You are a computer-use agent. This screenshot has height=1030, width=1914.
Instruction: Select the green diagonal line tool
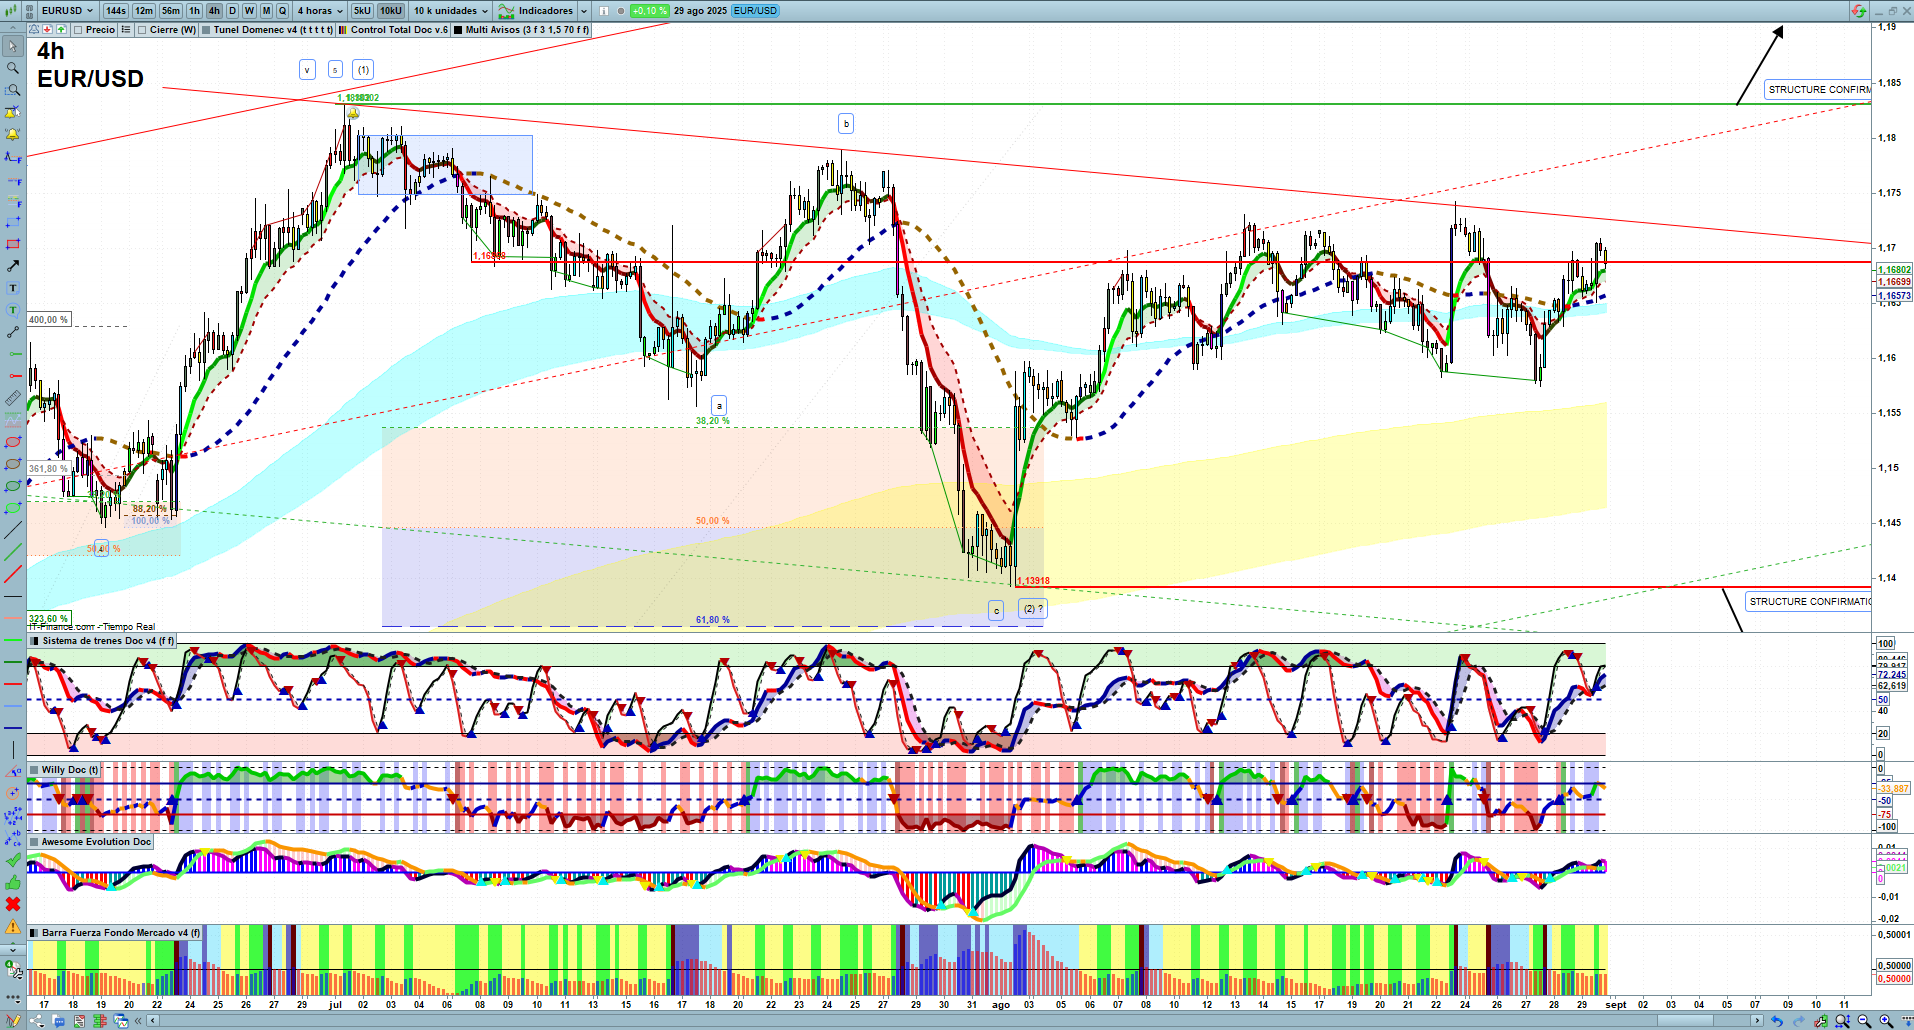click(x=13, y=552)
